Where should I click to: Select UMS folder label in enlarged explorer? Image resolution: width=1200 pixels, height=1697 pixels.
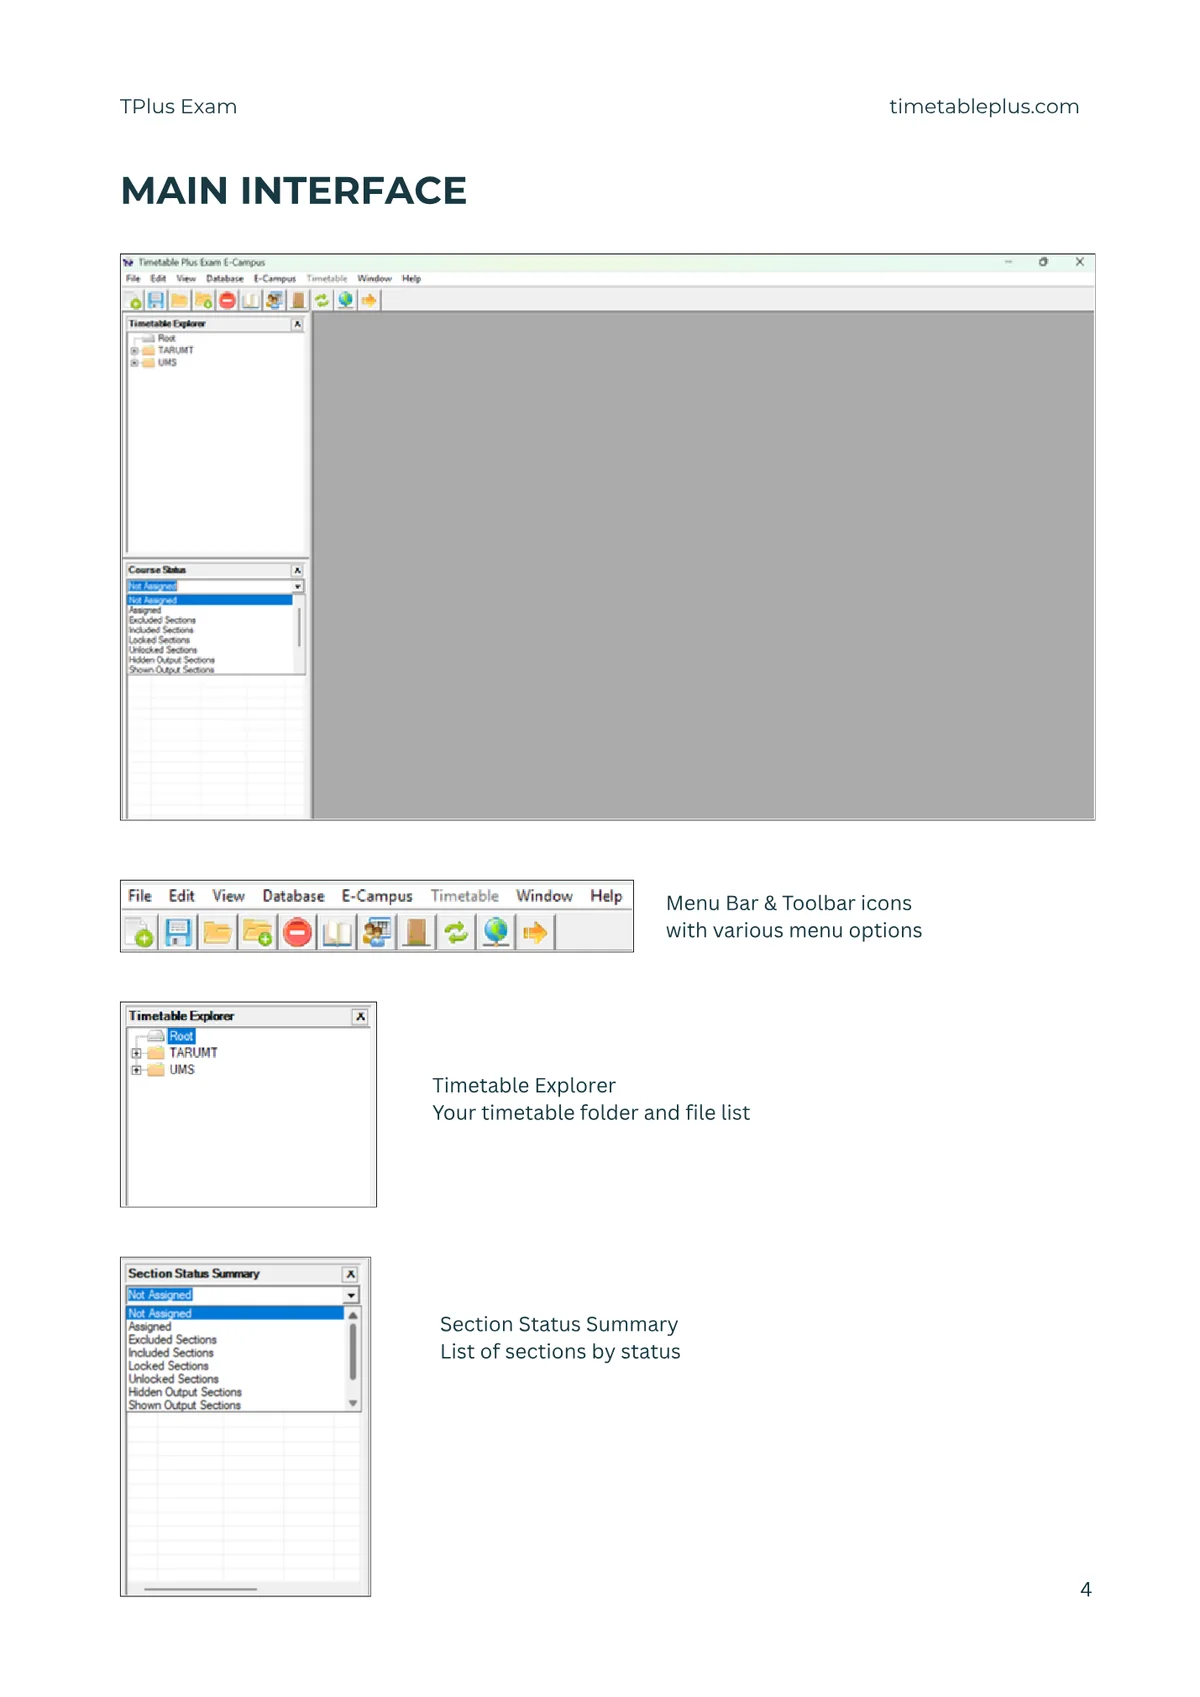click(182, 1070)
